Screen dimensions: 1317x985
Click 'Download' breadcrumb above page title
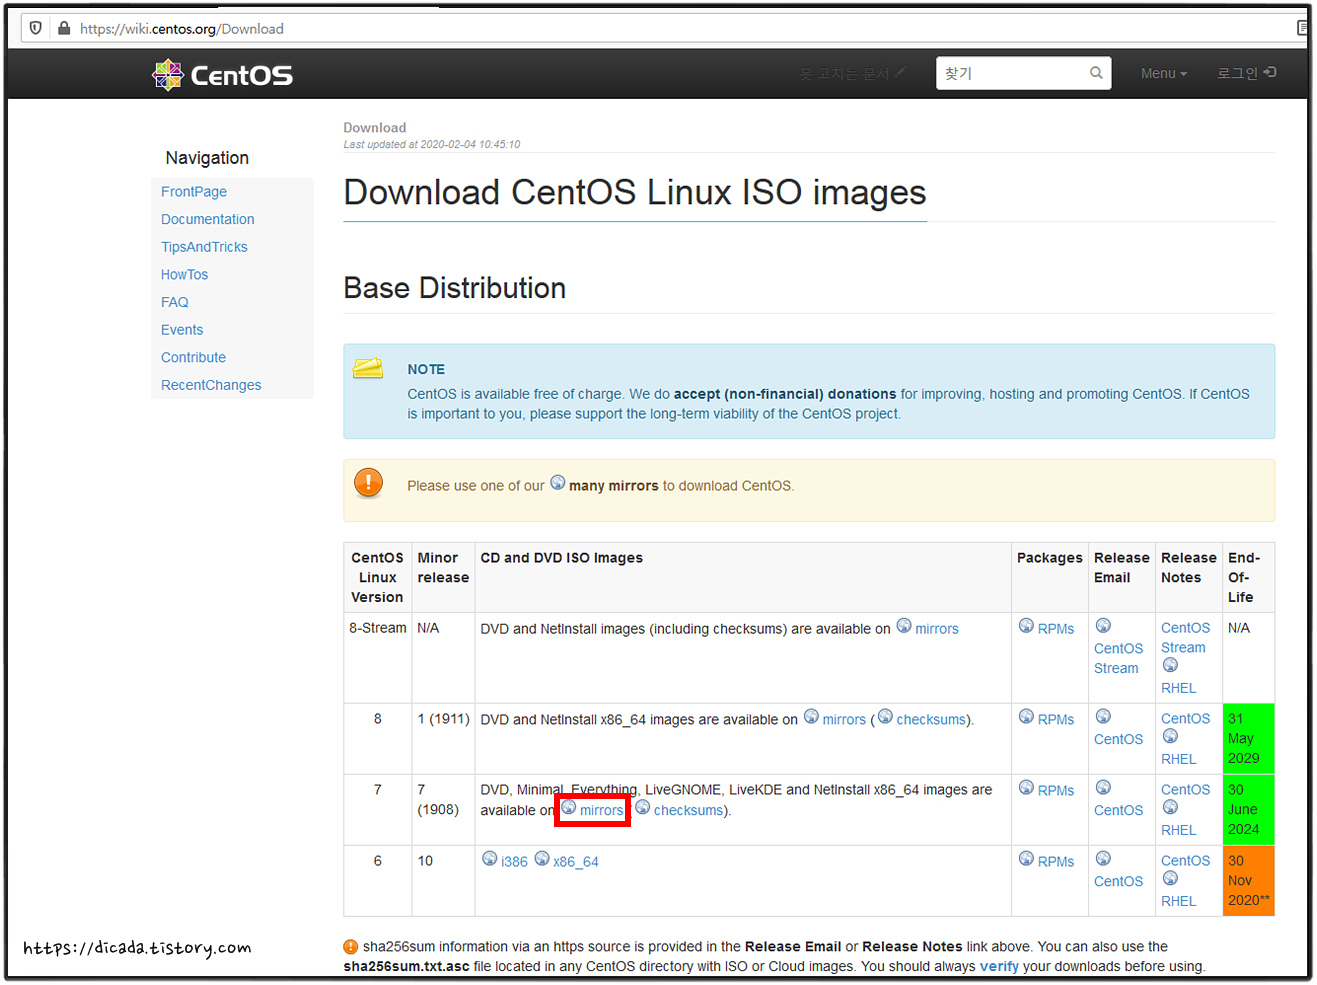tap(375, 128)
